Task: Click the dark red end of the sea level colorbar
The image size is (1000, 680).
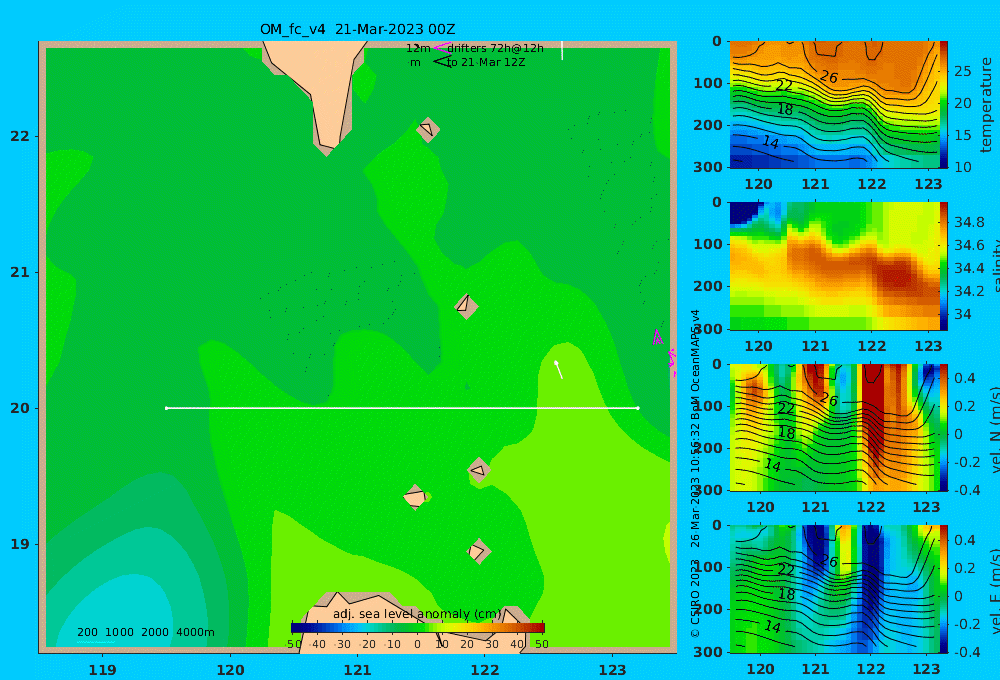Action: (540, 628)
